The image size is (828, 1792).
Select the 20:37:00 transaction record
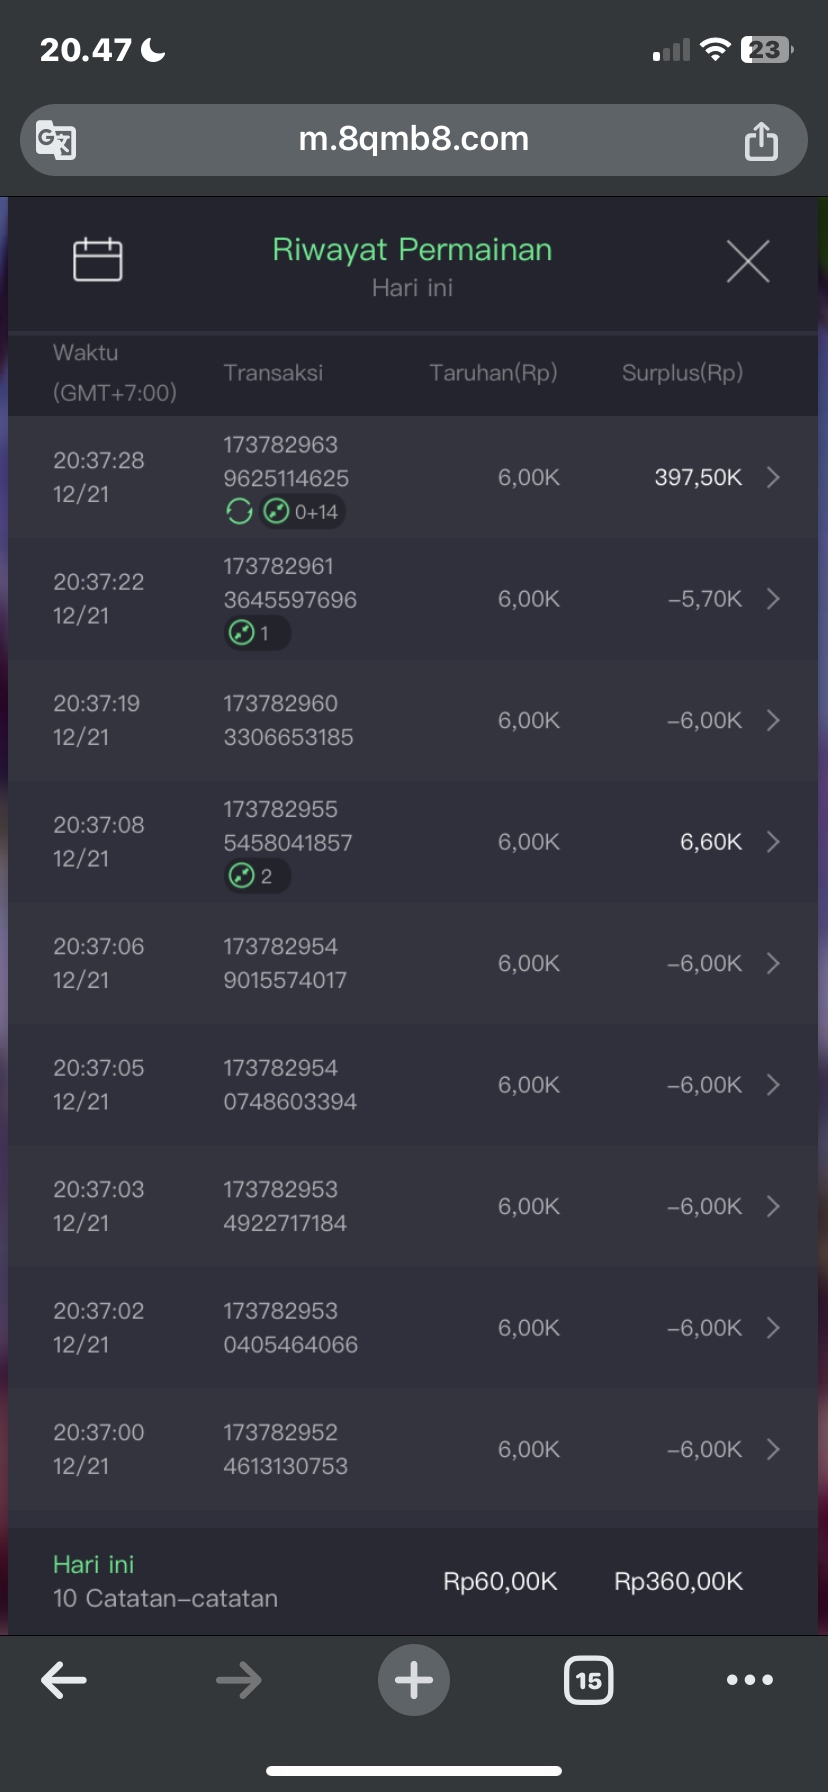[x=400, y=1449]
